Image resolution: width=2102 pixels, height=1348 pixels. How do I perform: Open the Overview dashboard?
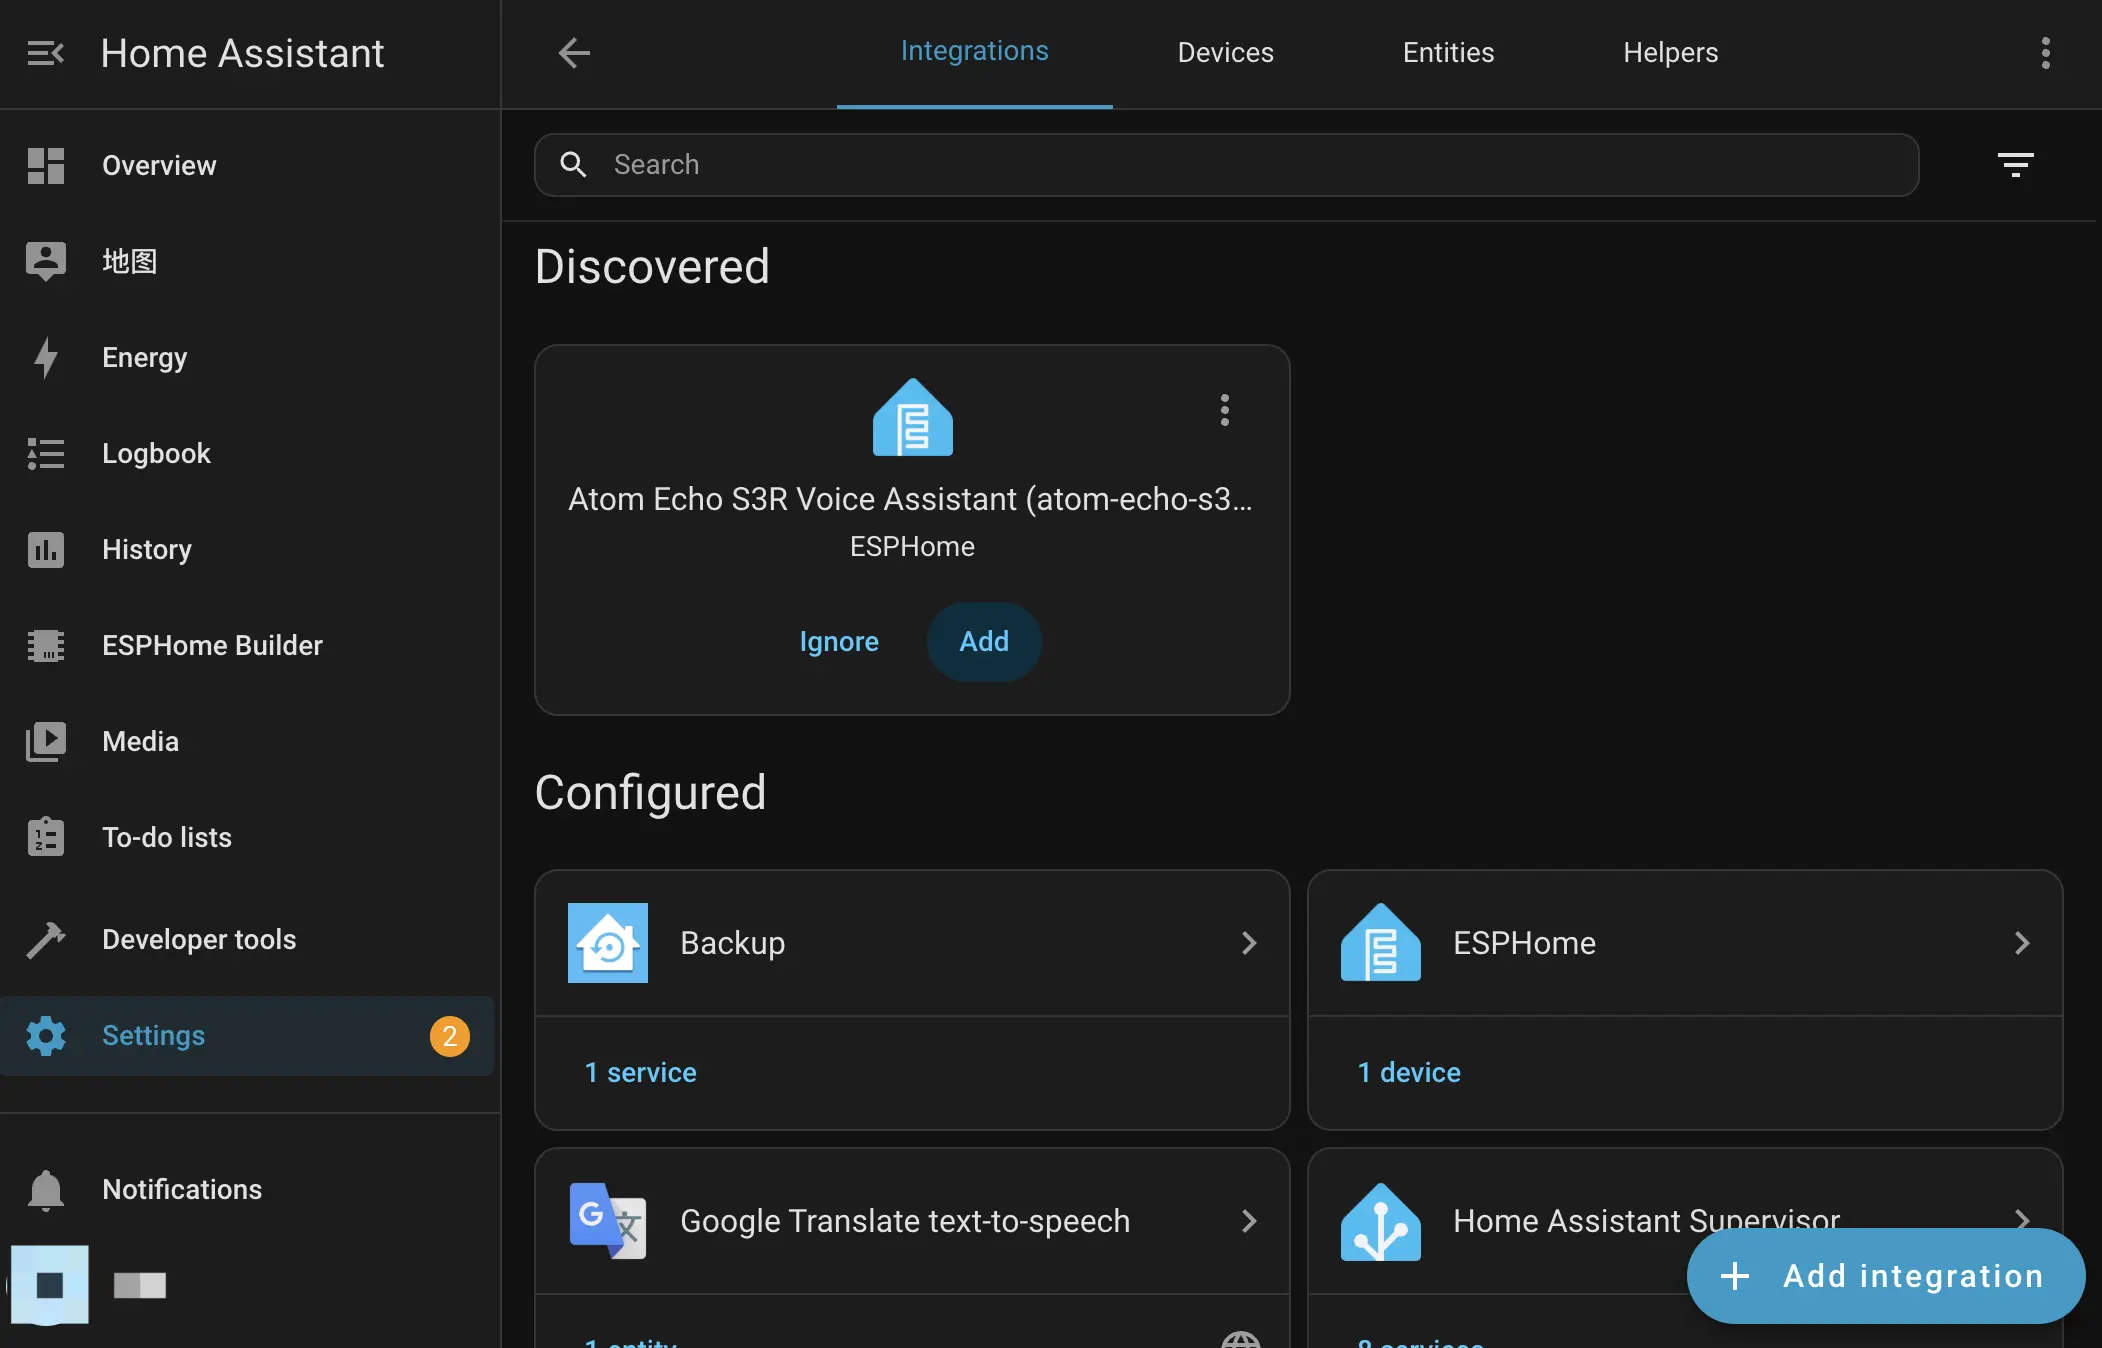point(158,165)
